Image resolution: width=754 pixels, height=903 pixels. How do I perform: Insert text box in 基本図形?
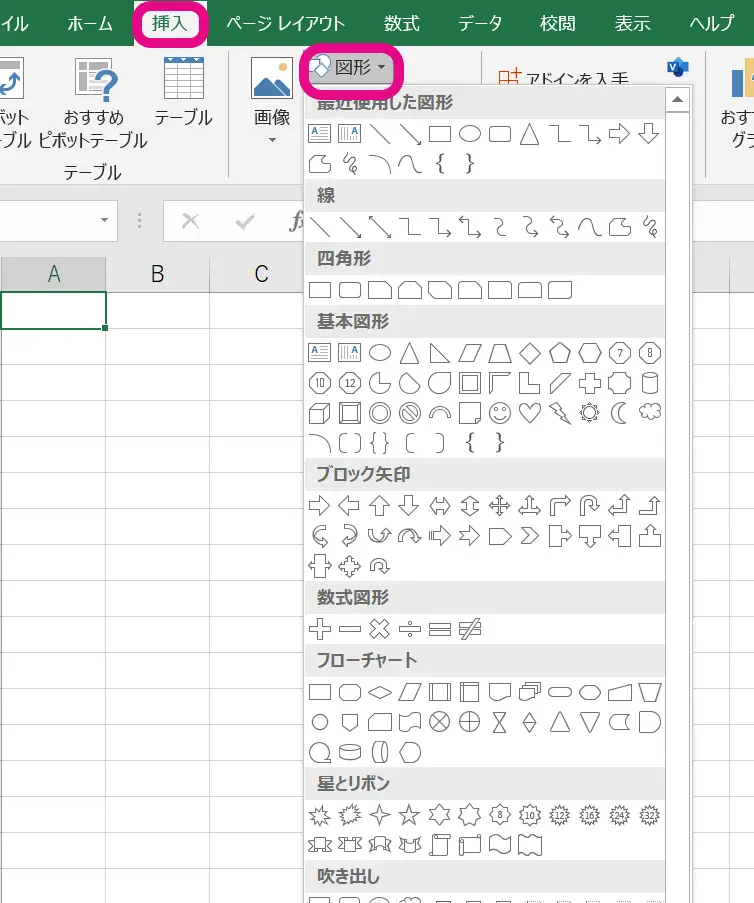click(x=320, y=353)
